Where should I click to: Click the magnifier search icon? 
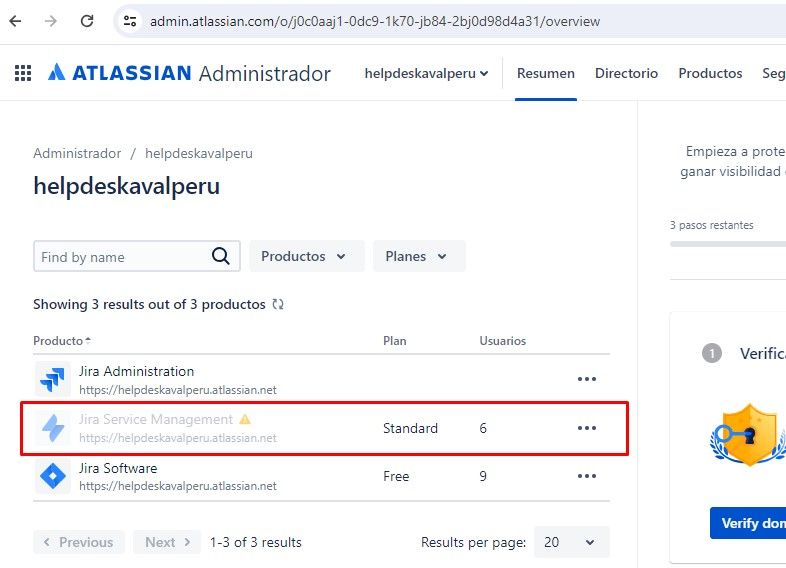[221, 256]
